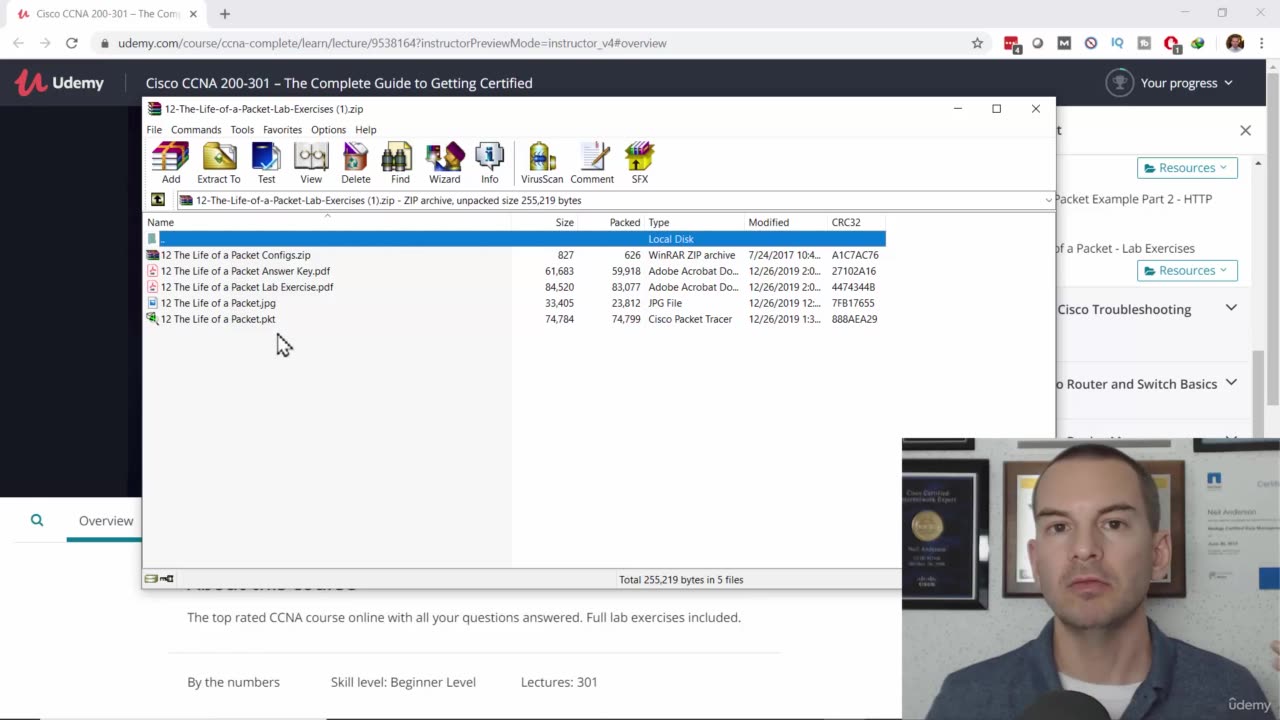Click the Packet Example Part 2 - HTTP lecture
The width and height of the screenshot is (1280, 720).
tap(1133, 199)
